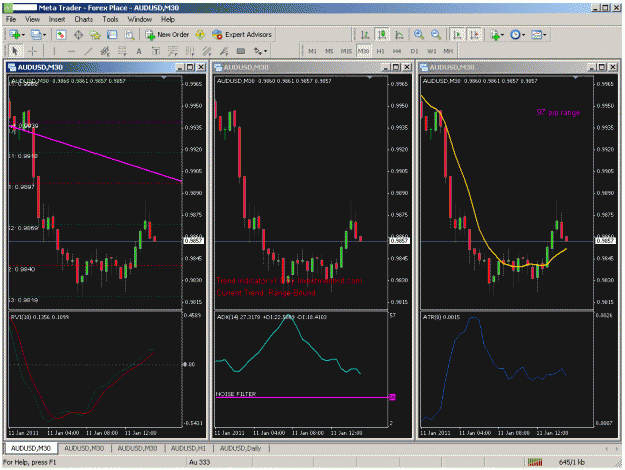Select the text 'A' drawing tool
The height and width of the screenshot is (470, 625).
click(139, 51)
